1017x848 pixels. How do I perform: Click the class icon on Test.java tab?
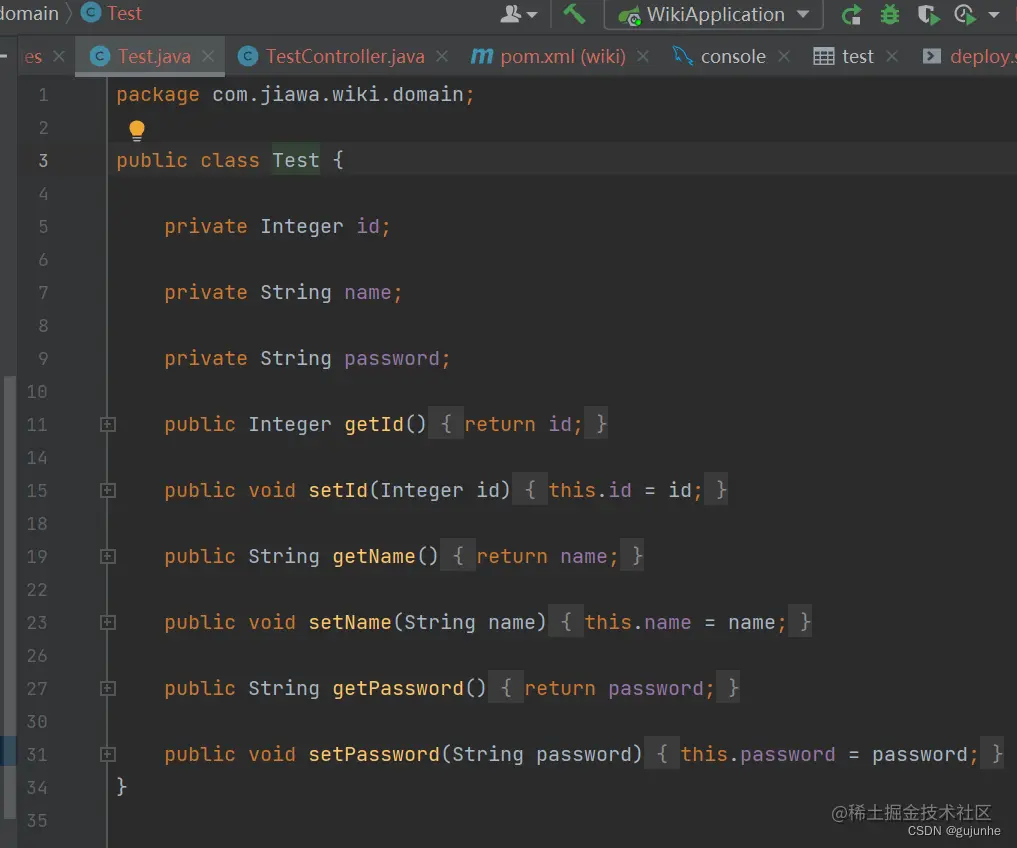tap(99, 56)
